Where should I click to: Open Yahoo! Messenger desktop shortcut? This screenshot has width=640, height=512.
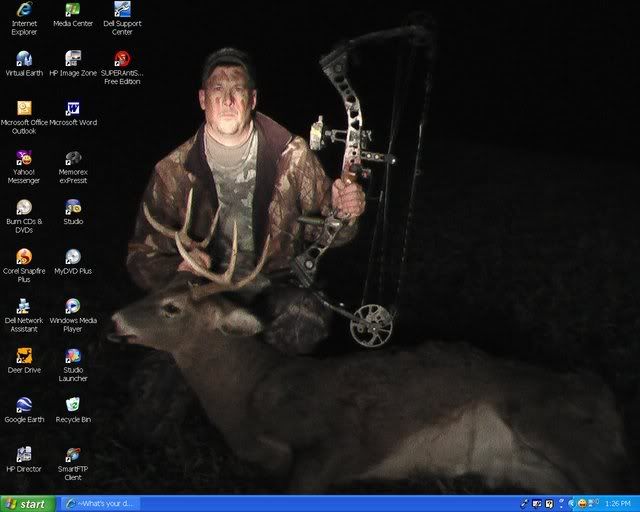tap(24, 167)
